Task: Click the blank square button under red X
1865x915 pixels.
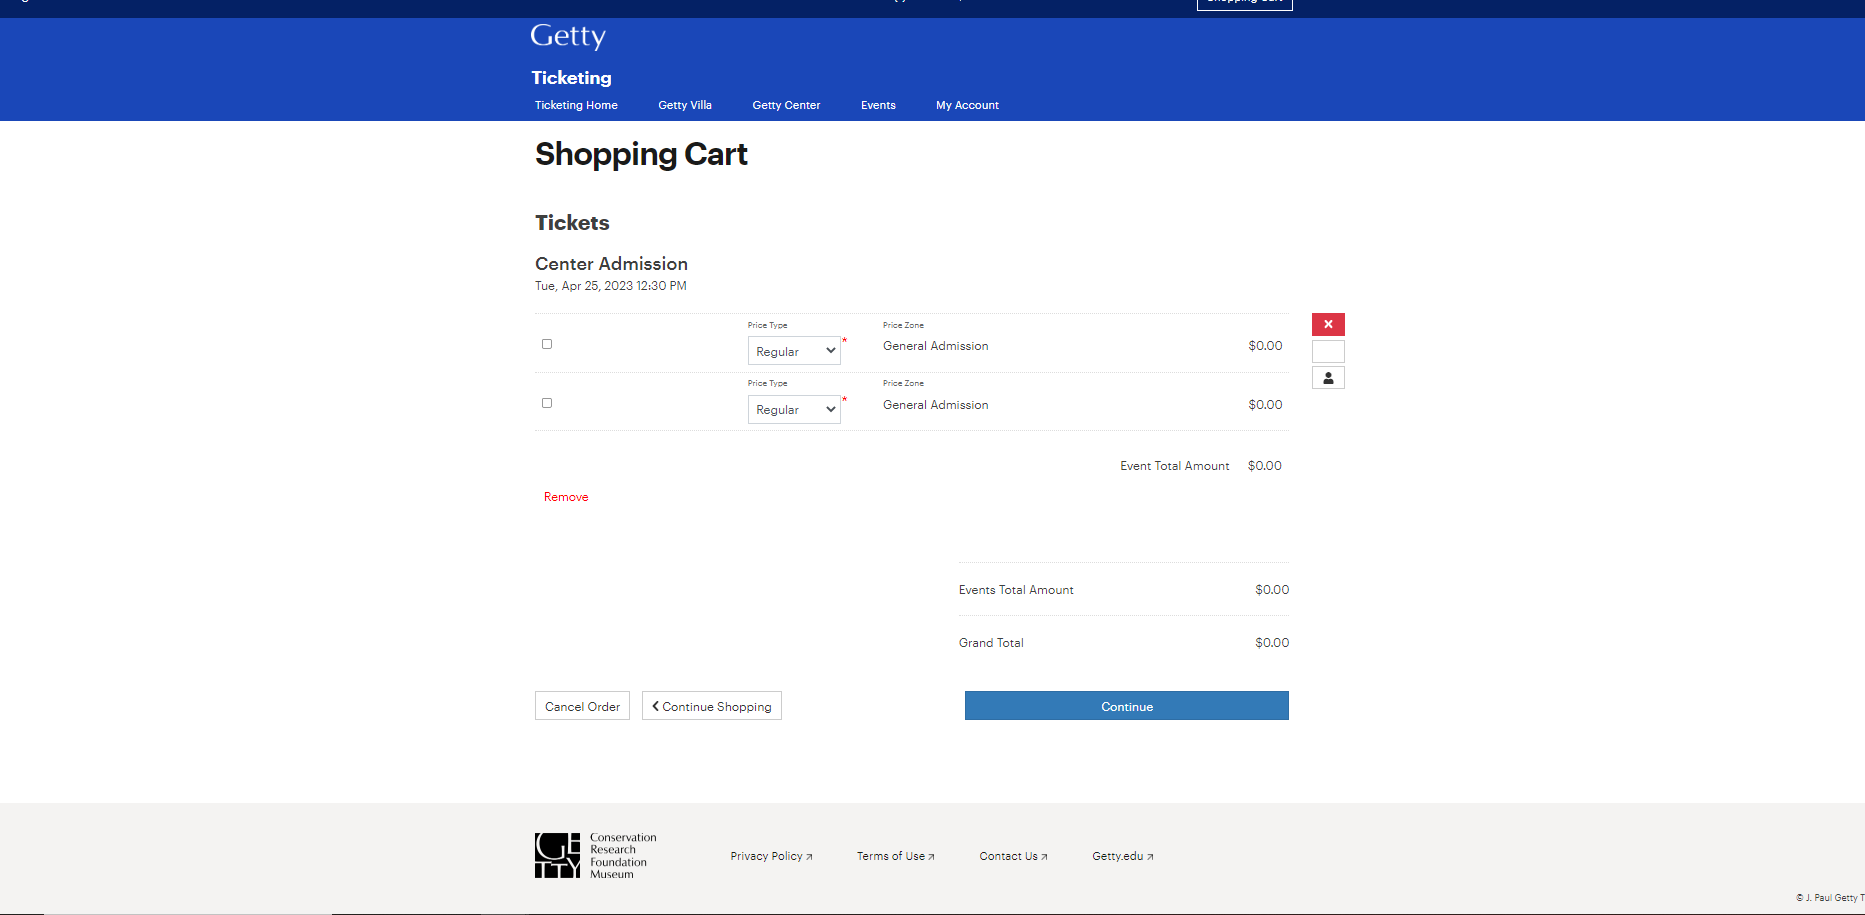Action: pos(1328,351)
